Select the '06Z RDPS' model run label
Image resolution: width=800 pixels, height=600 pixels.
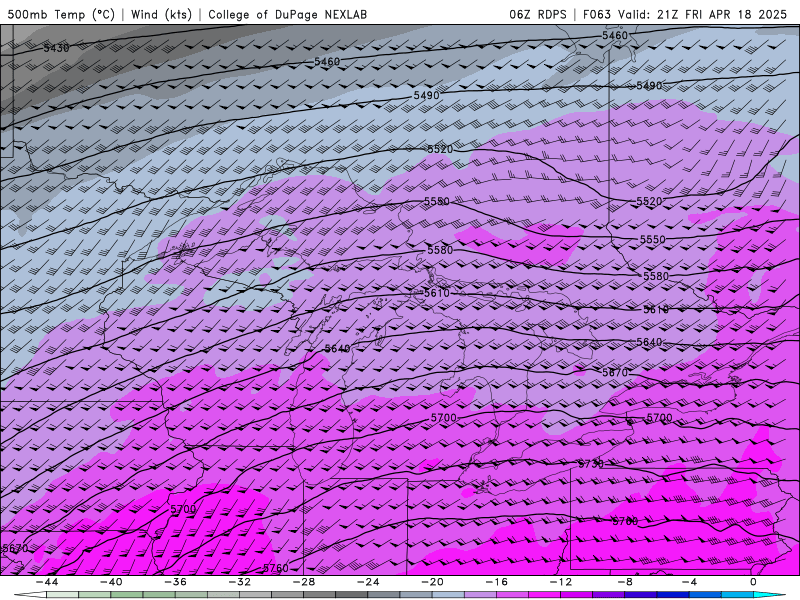[538, 14]
